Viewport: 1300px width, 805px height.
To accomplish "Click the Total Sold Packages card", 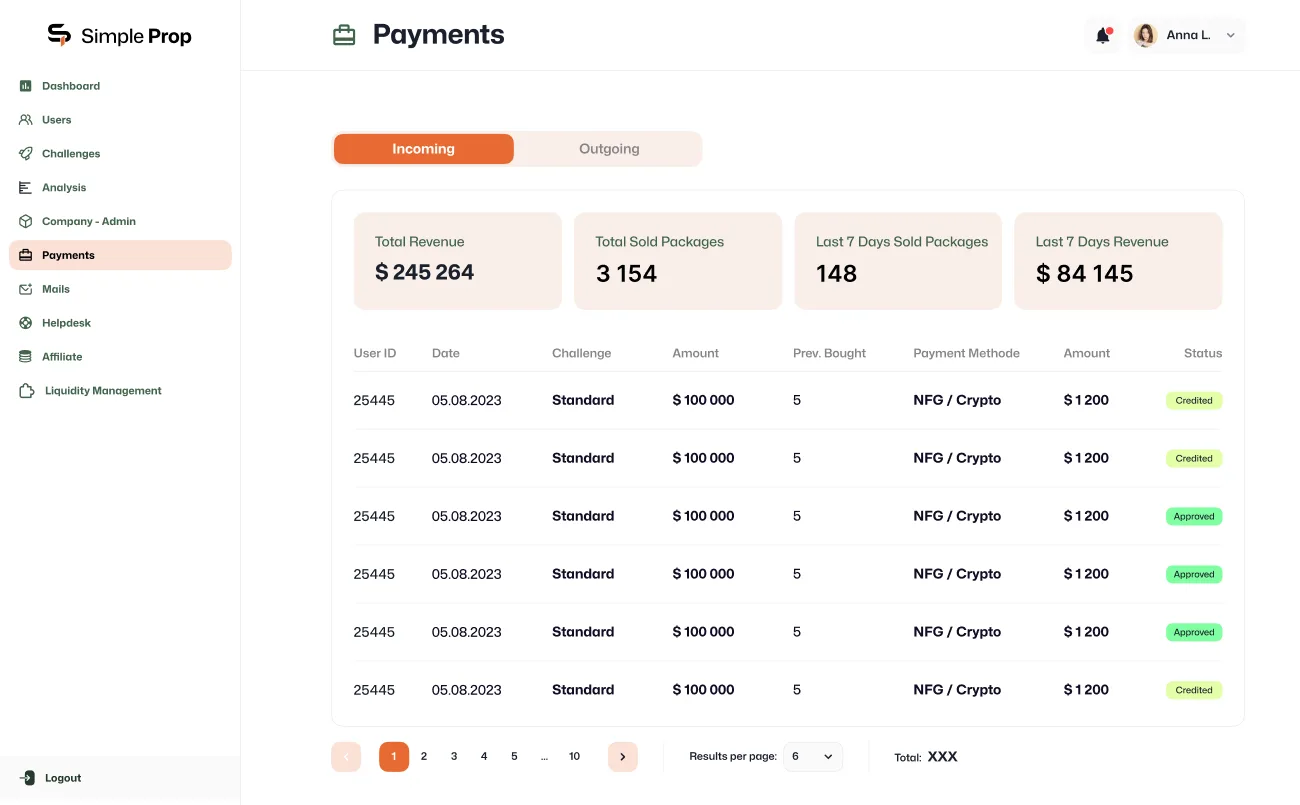I will click(x=678, y=261).
